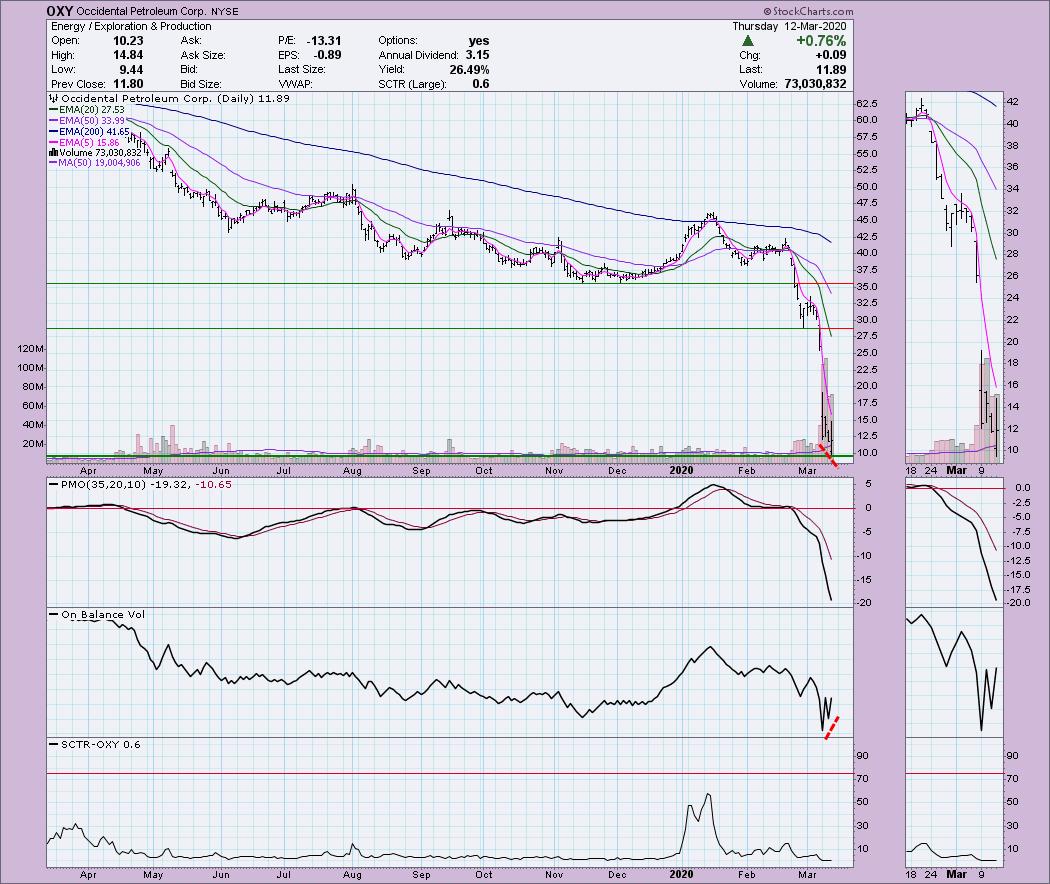1050x884 pixels.
Task: Click the green up-triangle change indicator
Action: tap(748, 41)
